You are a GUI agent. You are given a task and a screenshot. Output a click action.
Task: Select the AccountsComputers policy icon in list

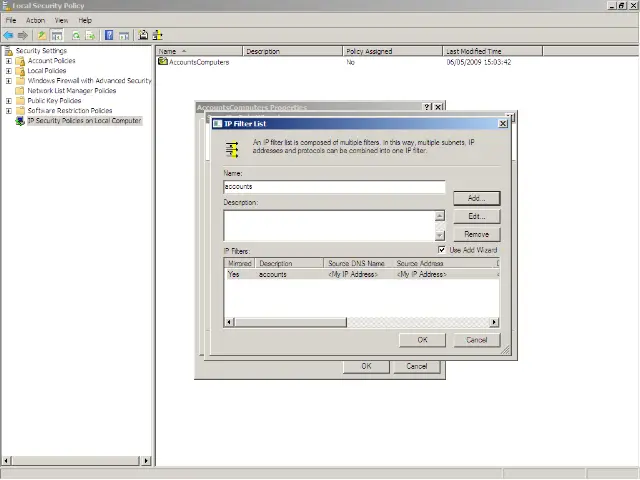tap(163, 62)
